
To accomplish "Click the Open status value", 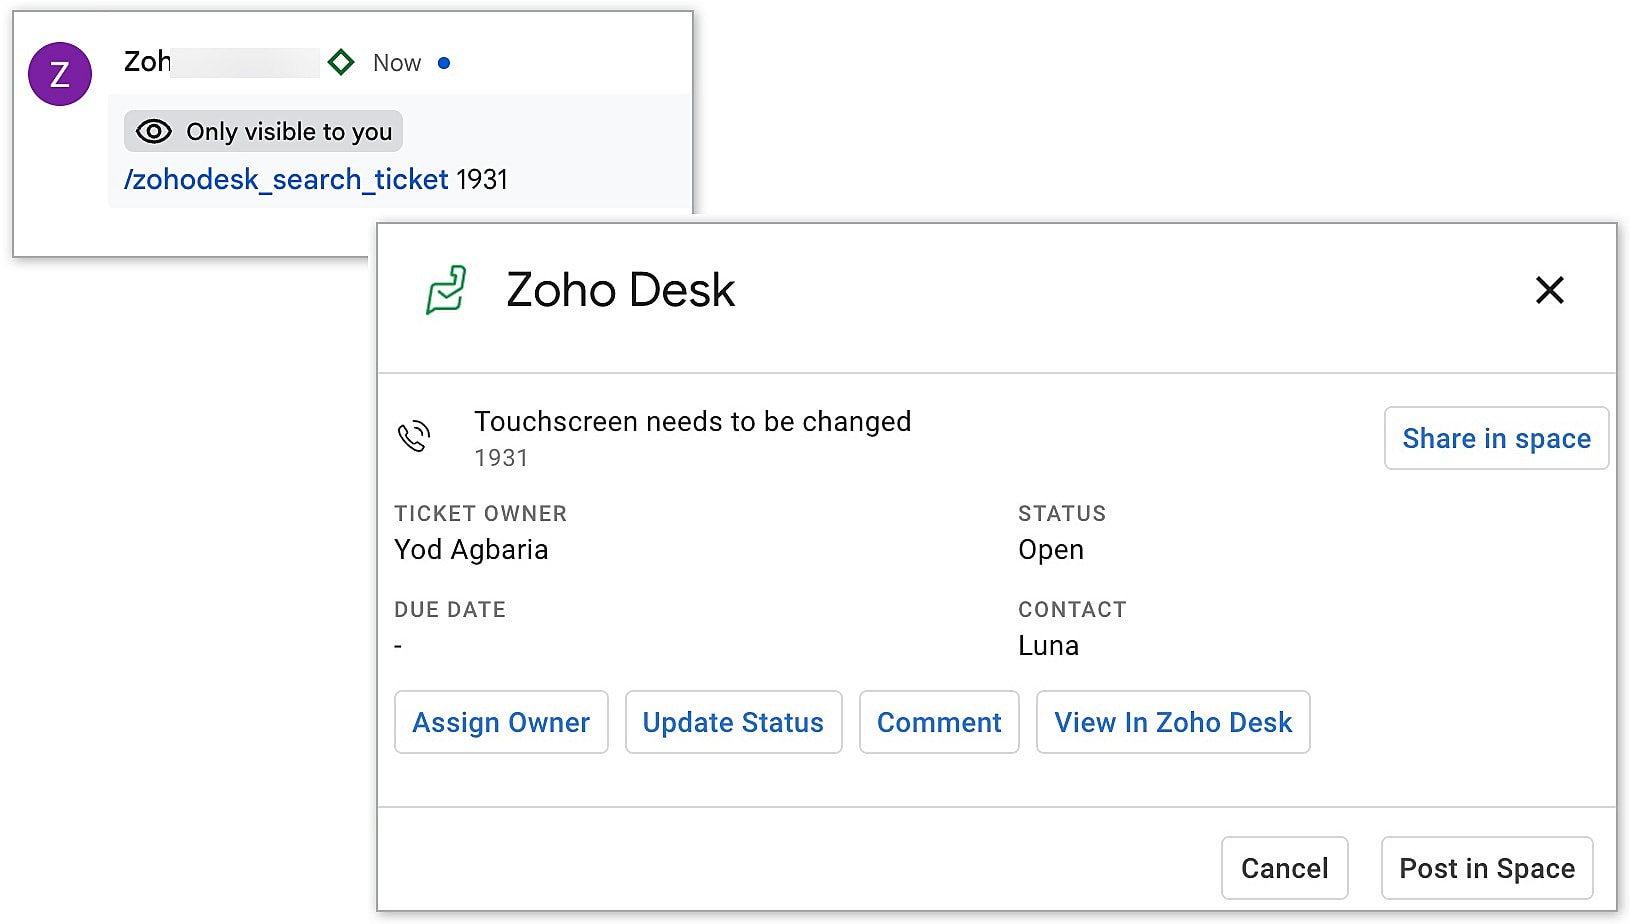I will [x=1050, y=550].
